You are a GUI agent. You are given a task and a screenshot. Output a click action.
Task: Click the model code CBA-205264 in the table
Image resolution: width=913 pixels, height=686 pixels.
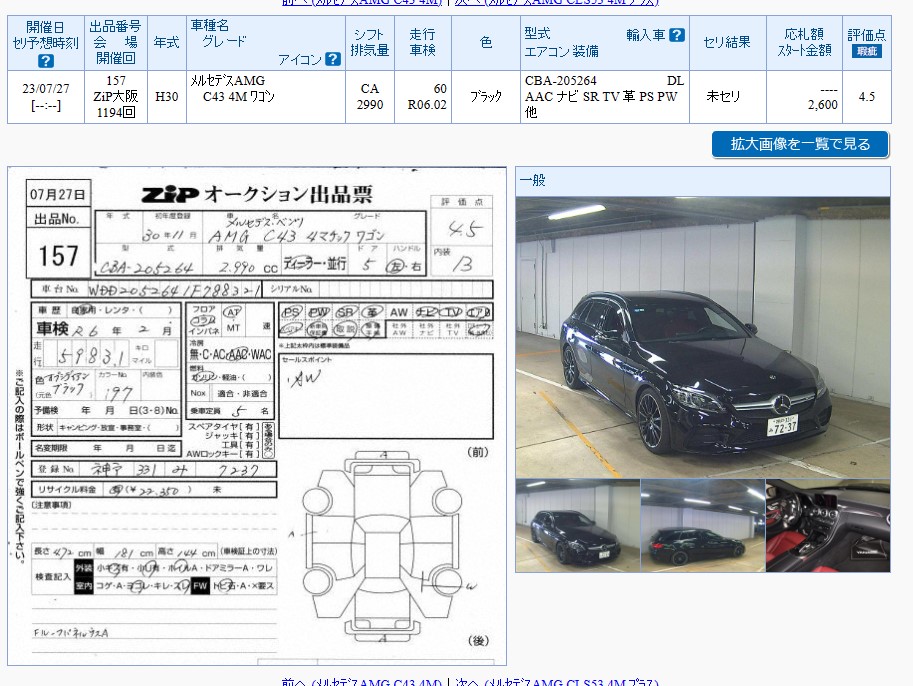tap(561, 81)
